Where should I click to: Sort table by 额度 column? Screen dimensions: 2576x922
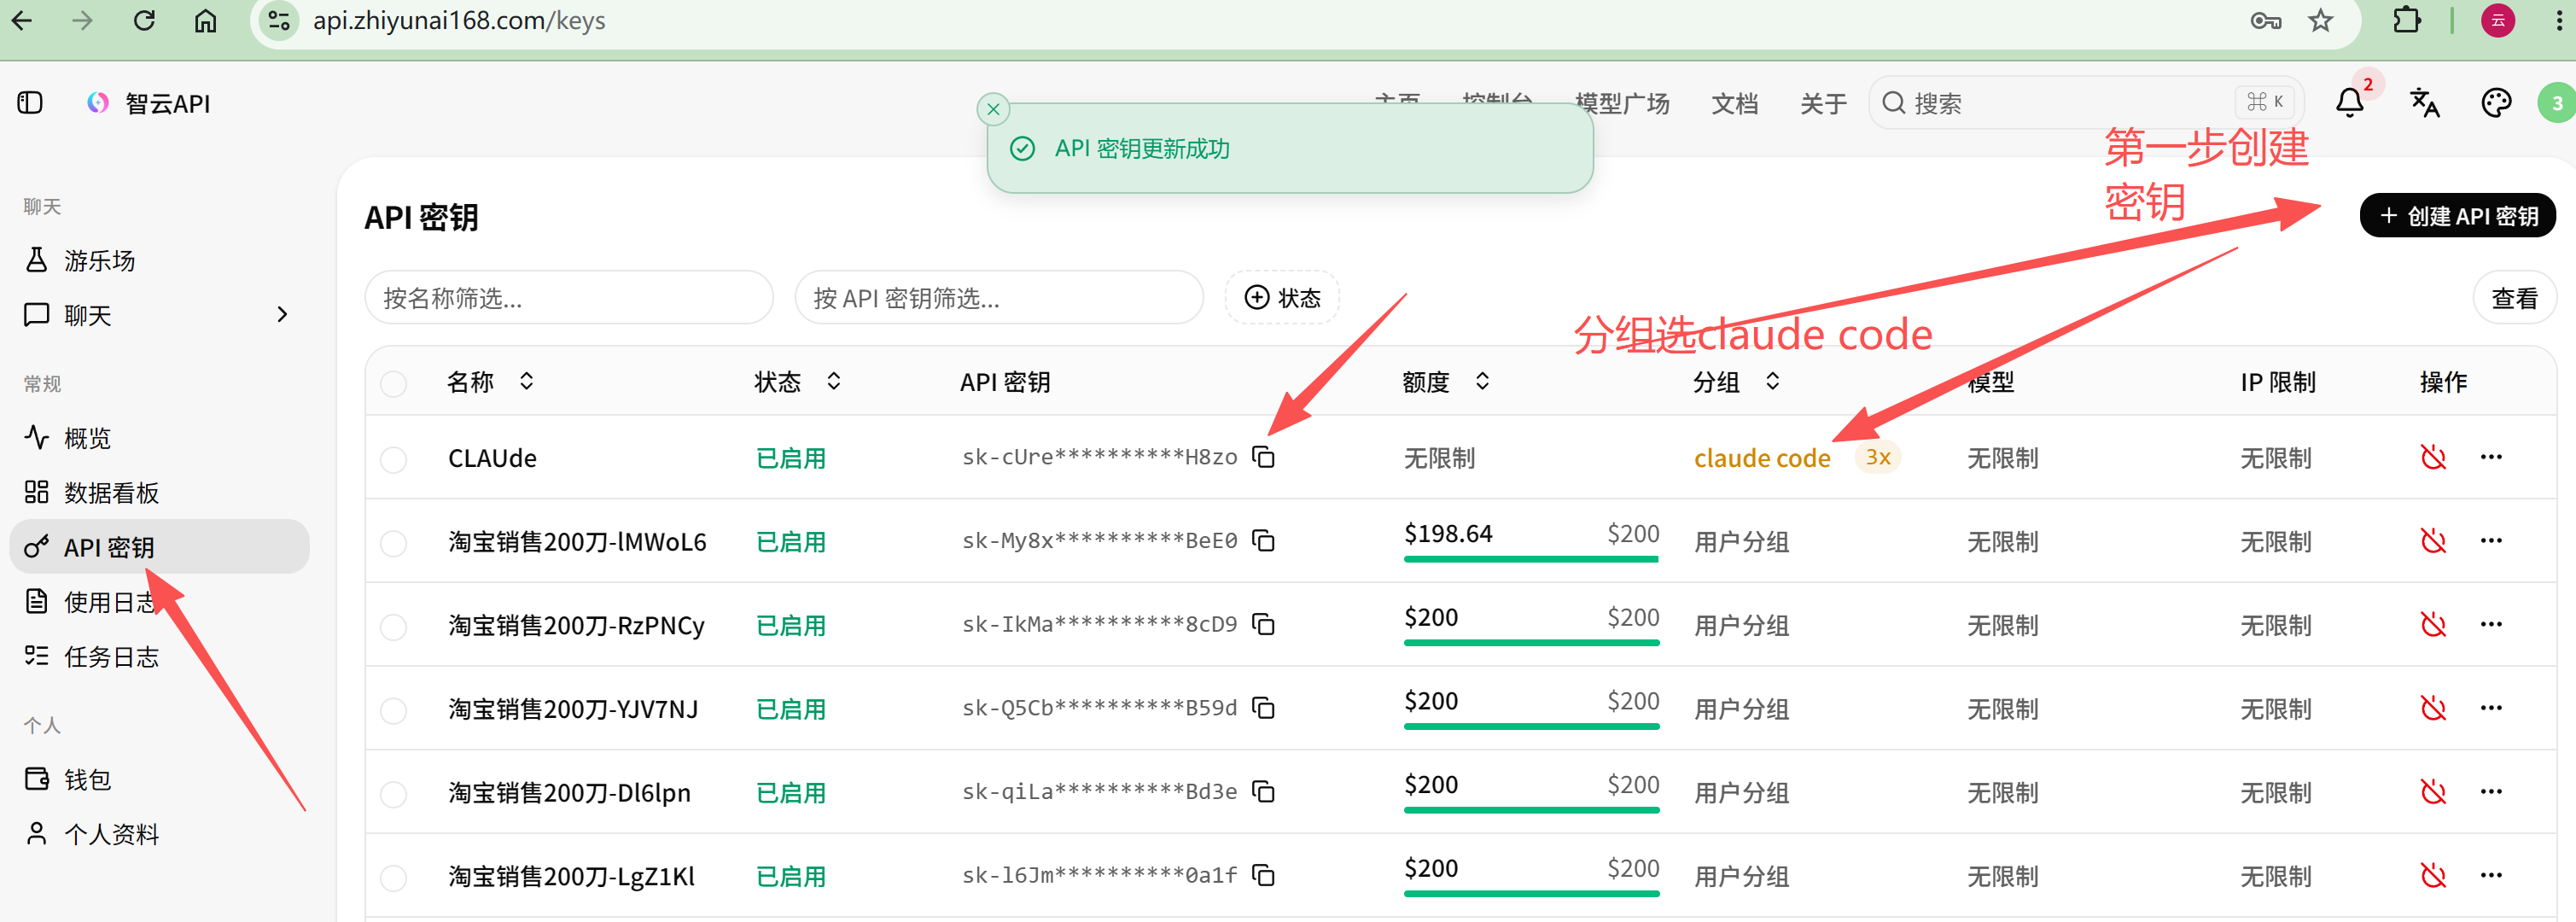point(1446,382)
